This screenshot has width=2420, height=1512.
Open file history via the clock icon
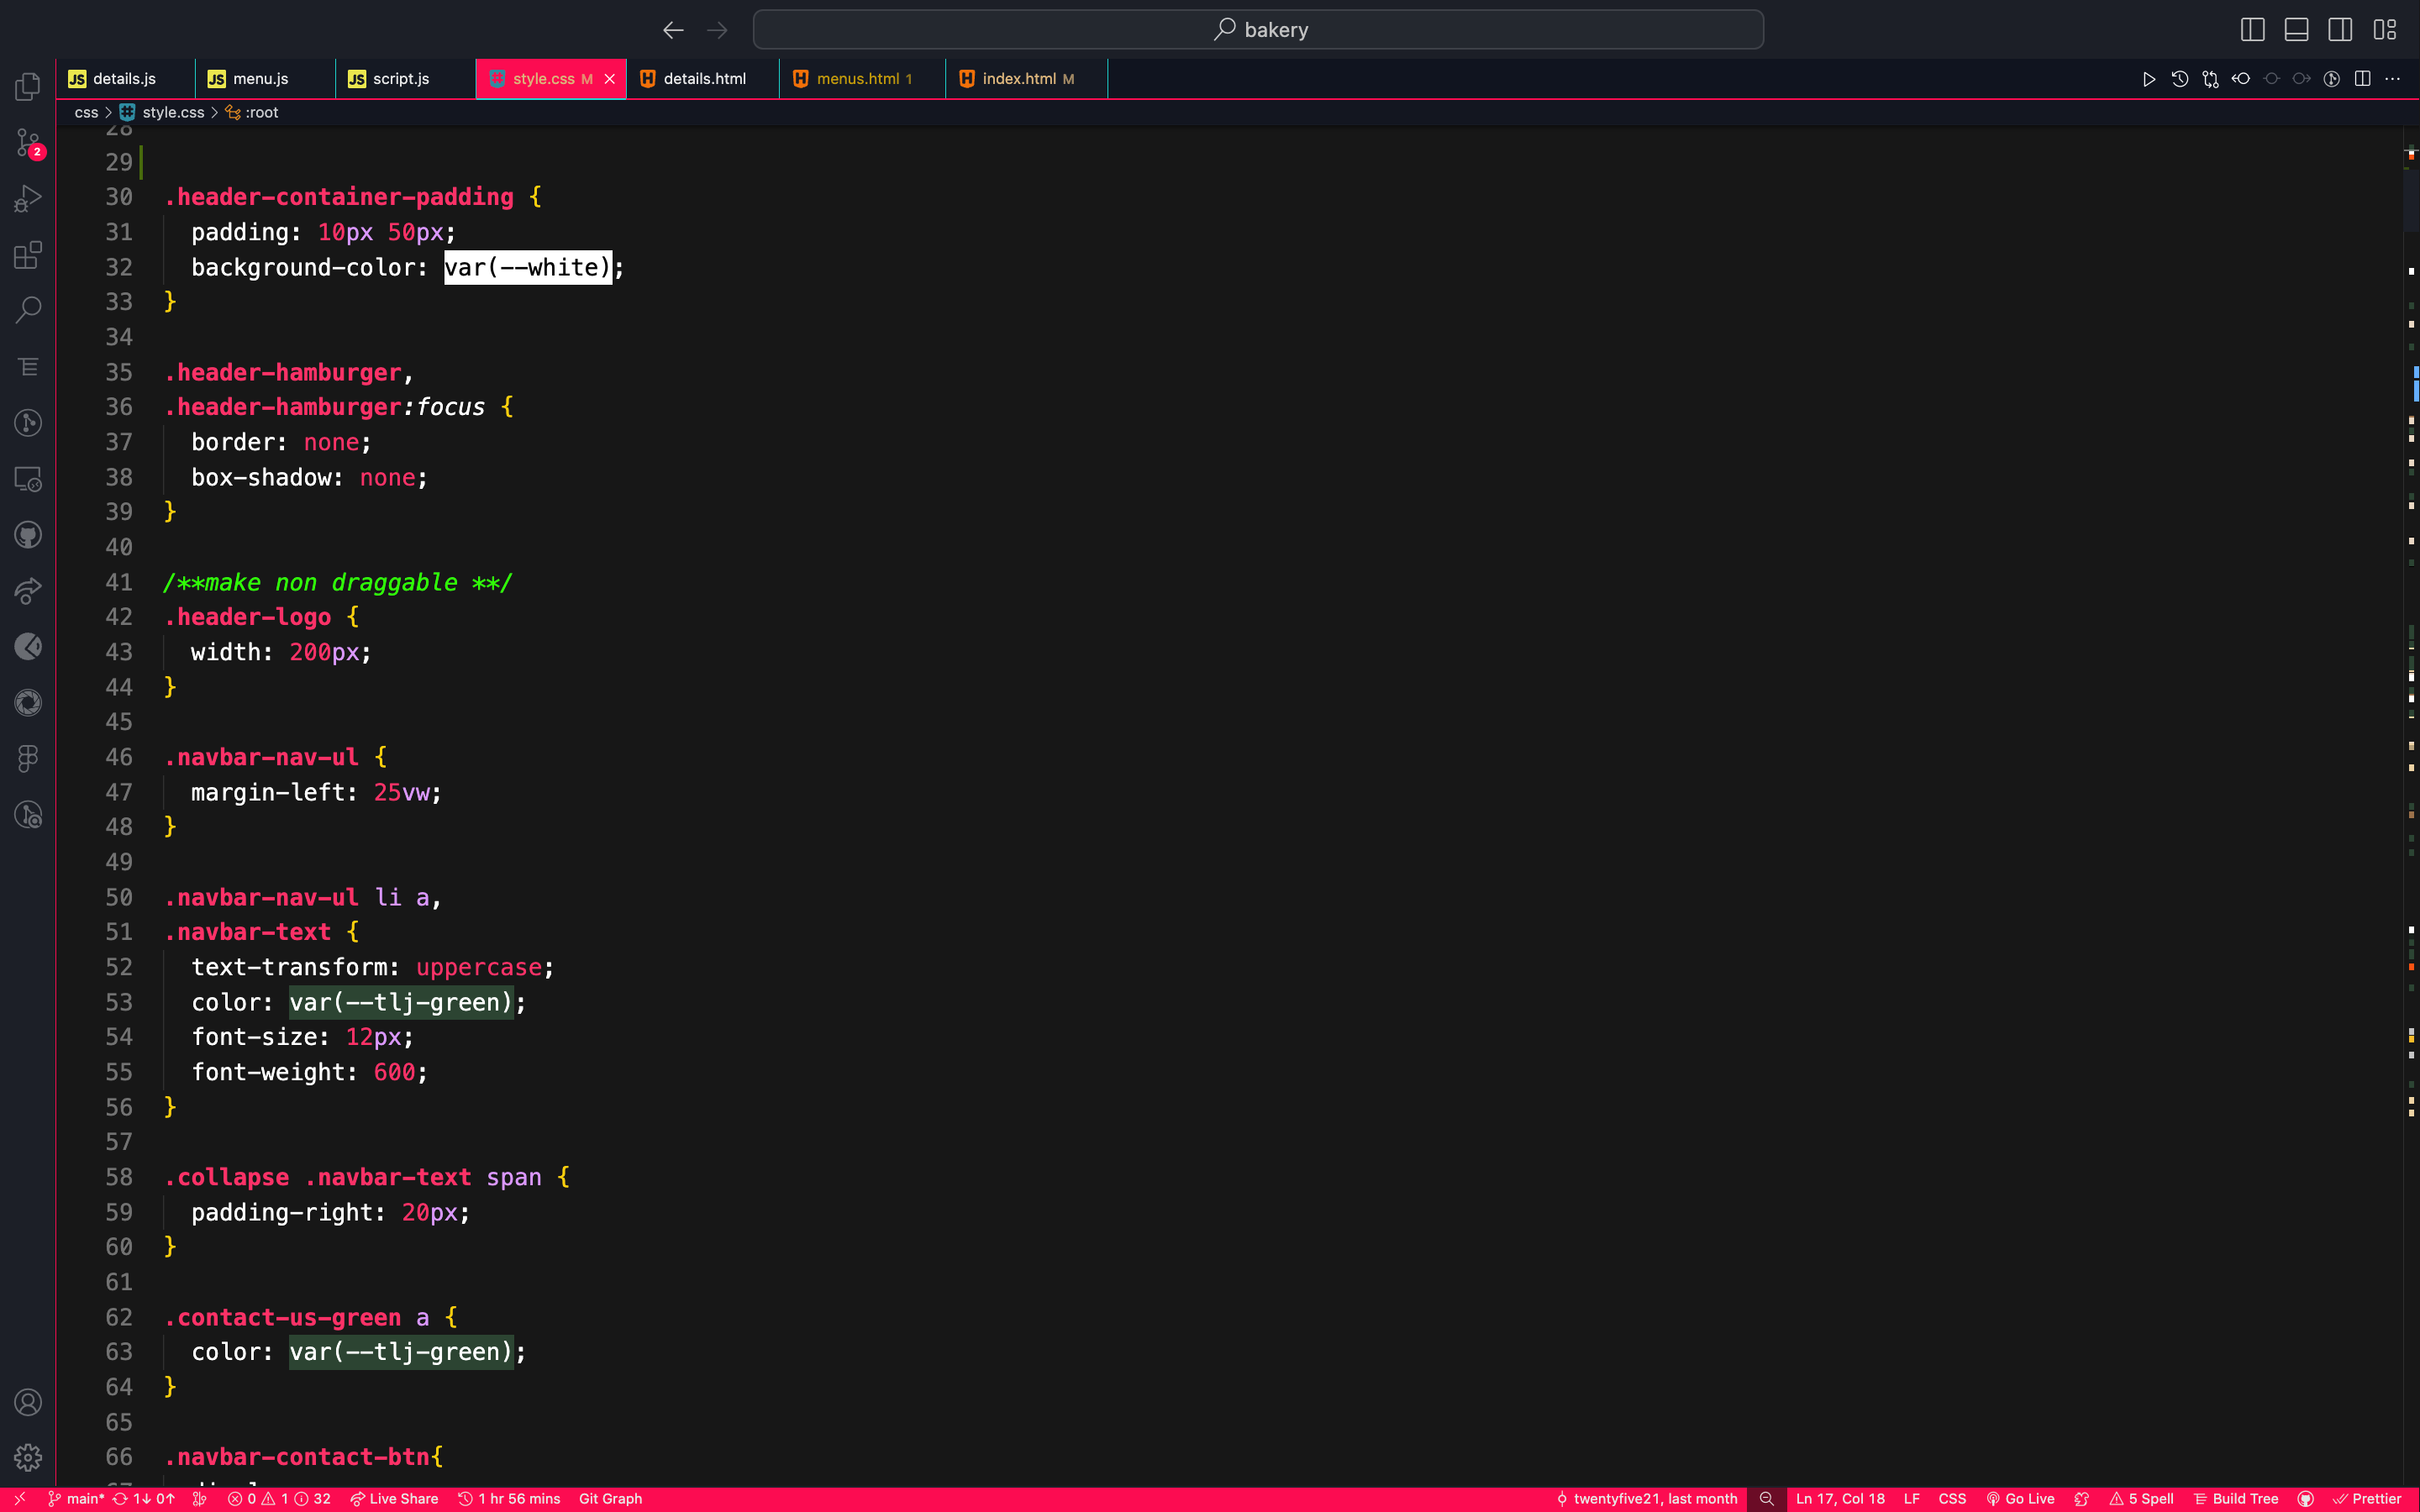[2179, 79]
